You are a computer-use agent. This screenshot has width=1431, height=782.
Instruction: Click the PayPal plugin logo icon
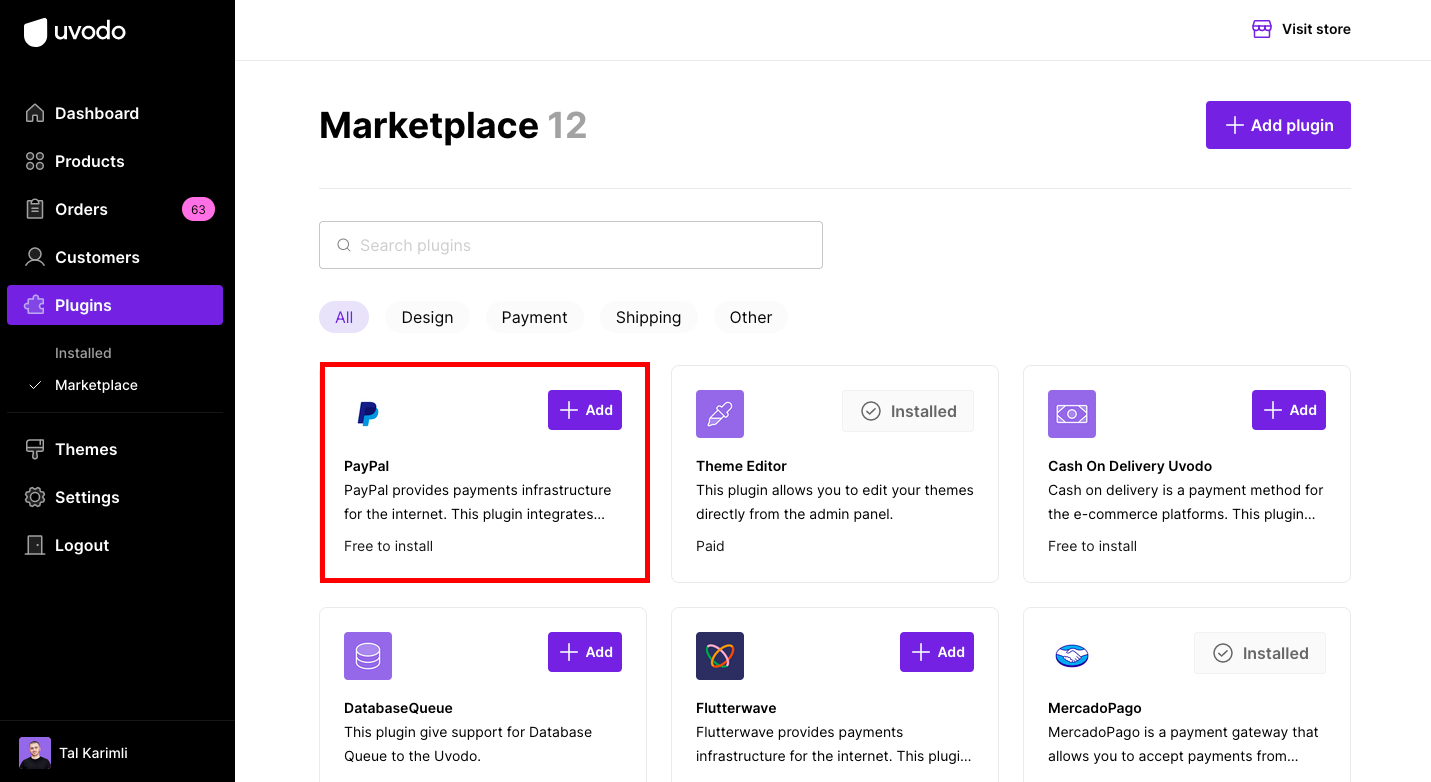point(368,413)
